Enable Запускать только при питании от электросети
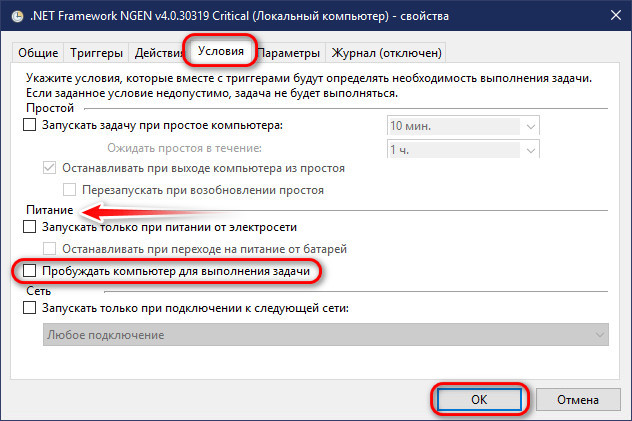The height and width of the screenshot is (421, 632). click(x=29, y=227)
